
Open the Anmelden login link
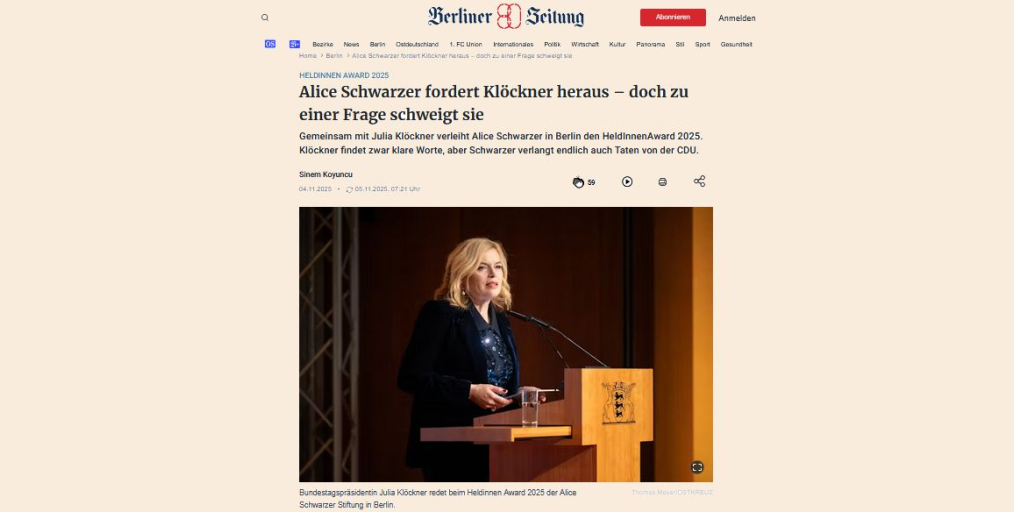737,18
